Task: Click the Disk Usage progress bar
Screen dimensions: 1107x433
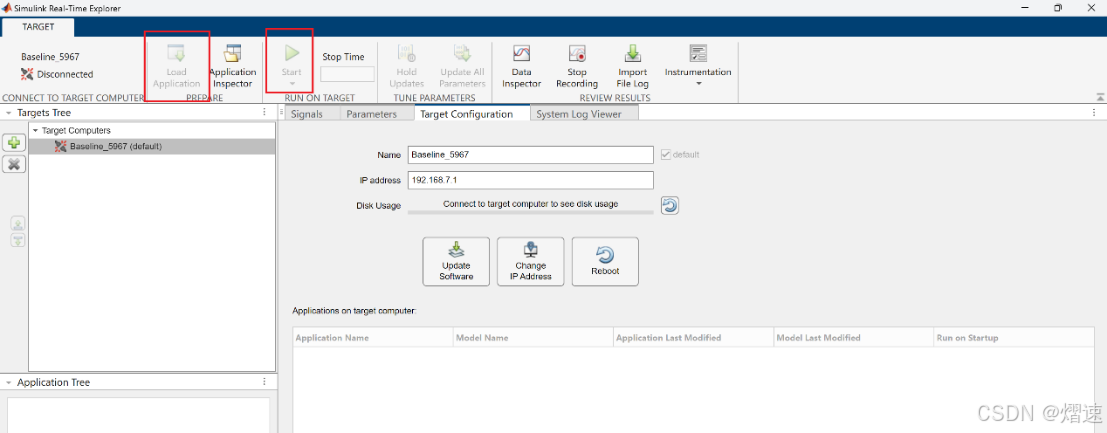Action: 531,211
